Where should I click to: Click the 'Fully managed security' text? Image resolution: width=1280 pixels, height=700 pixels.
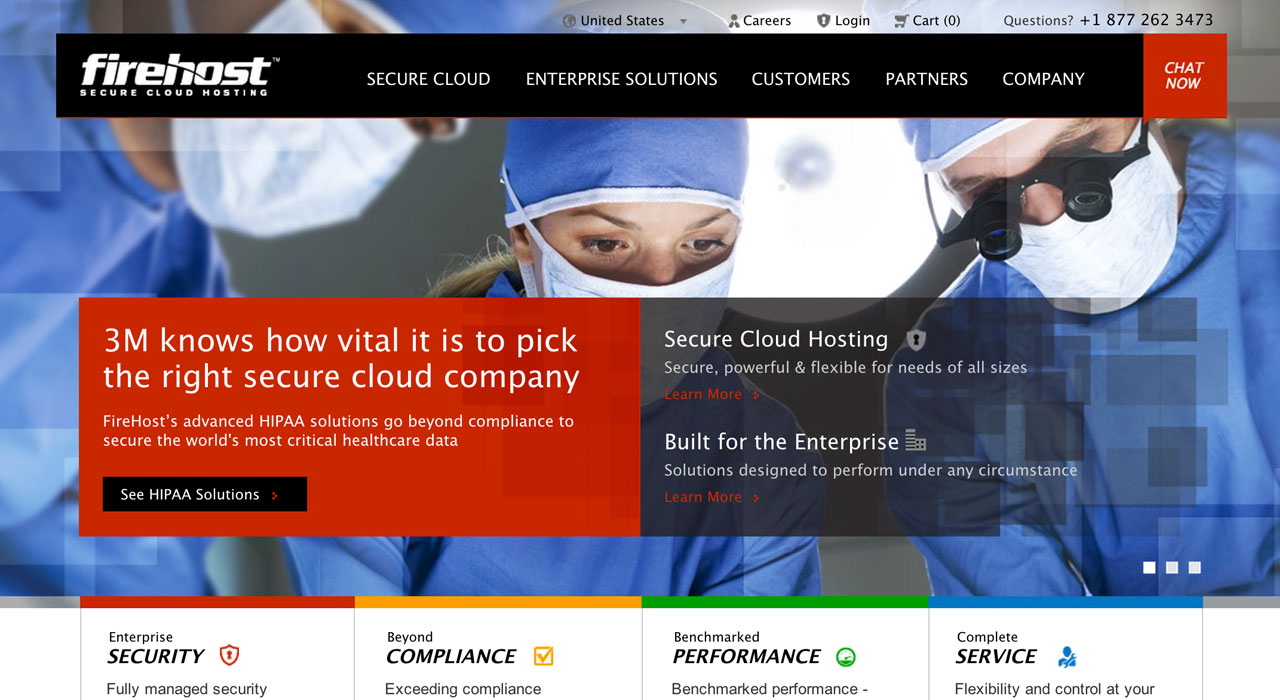coord(187,689)
